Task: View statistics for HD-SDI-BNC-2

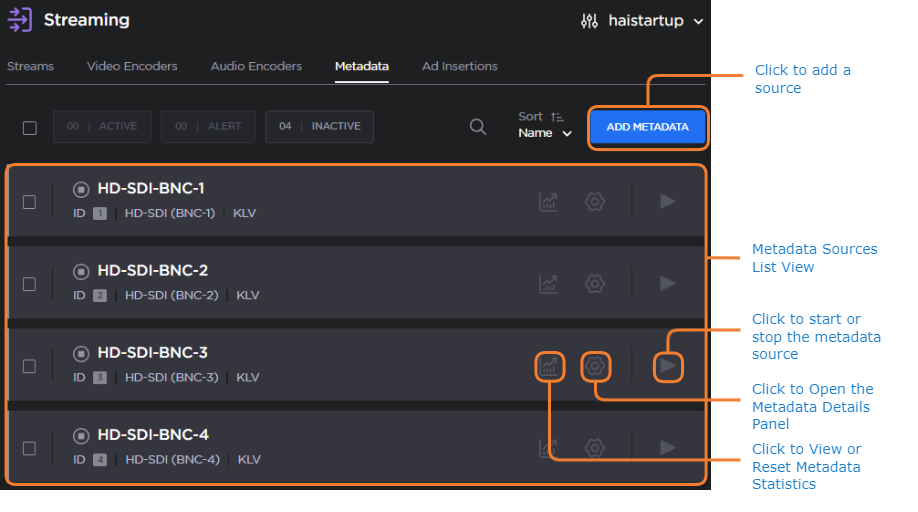Action: click(x=548, y=284)
